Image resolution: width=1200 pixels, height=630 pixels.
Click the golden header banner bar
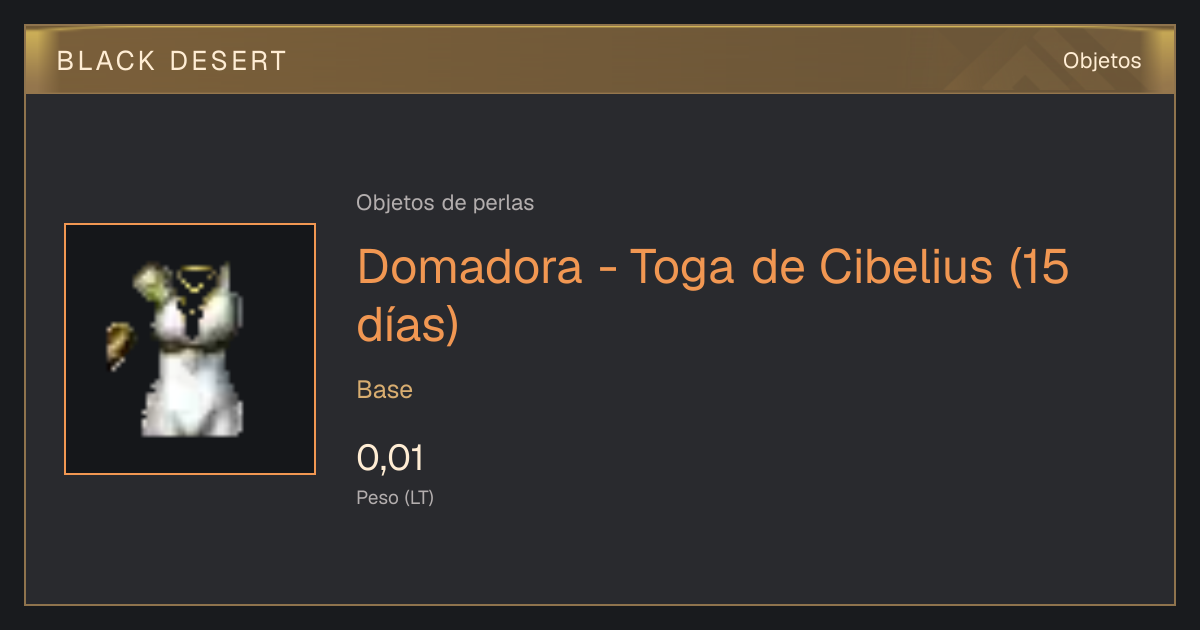coord(600,60)
